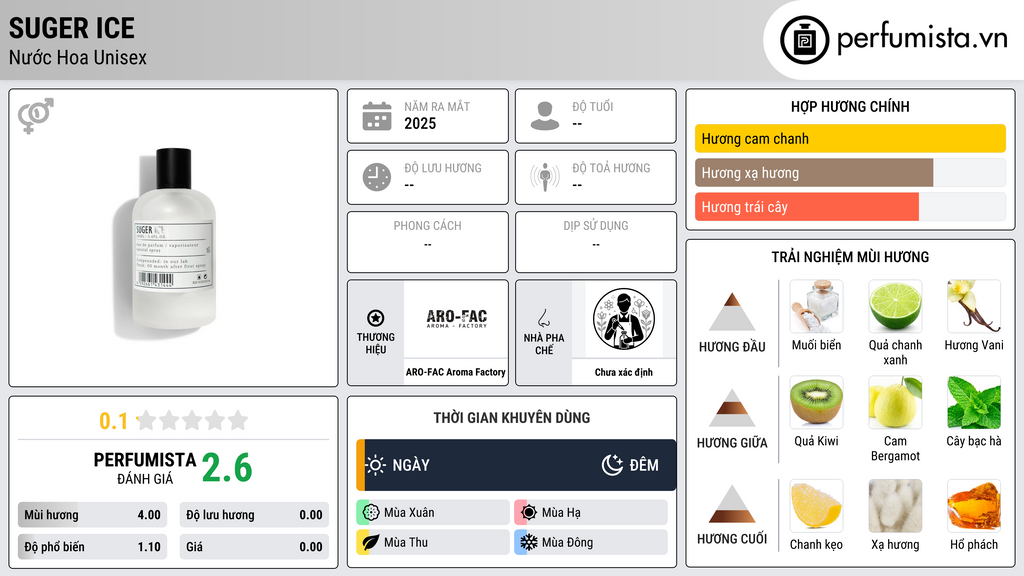Screen dimensions: 1024x576
Task: Click the sillage figure icon for Độ toả hương
Action: [545, 177]
